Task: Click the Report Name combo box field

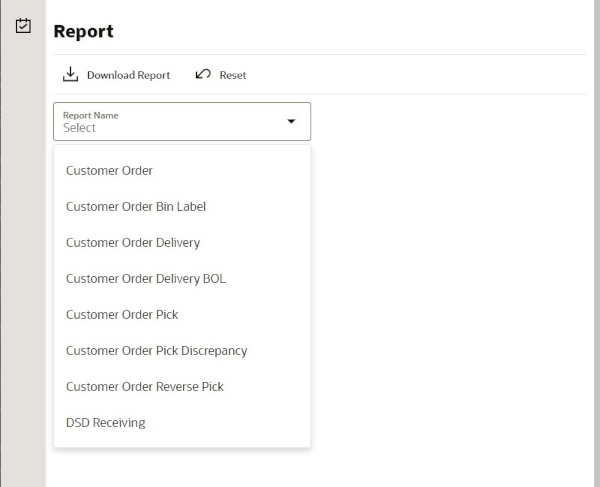Action: tap(182, 121)
